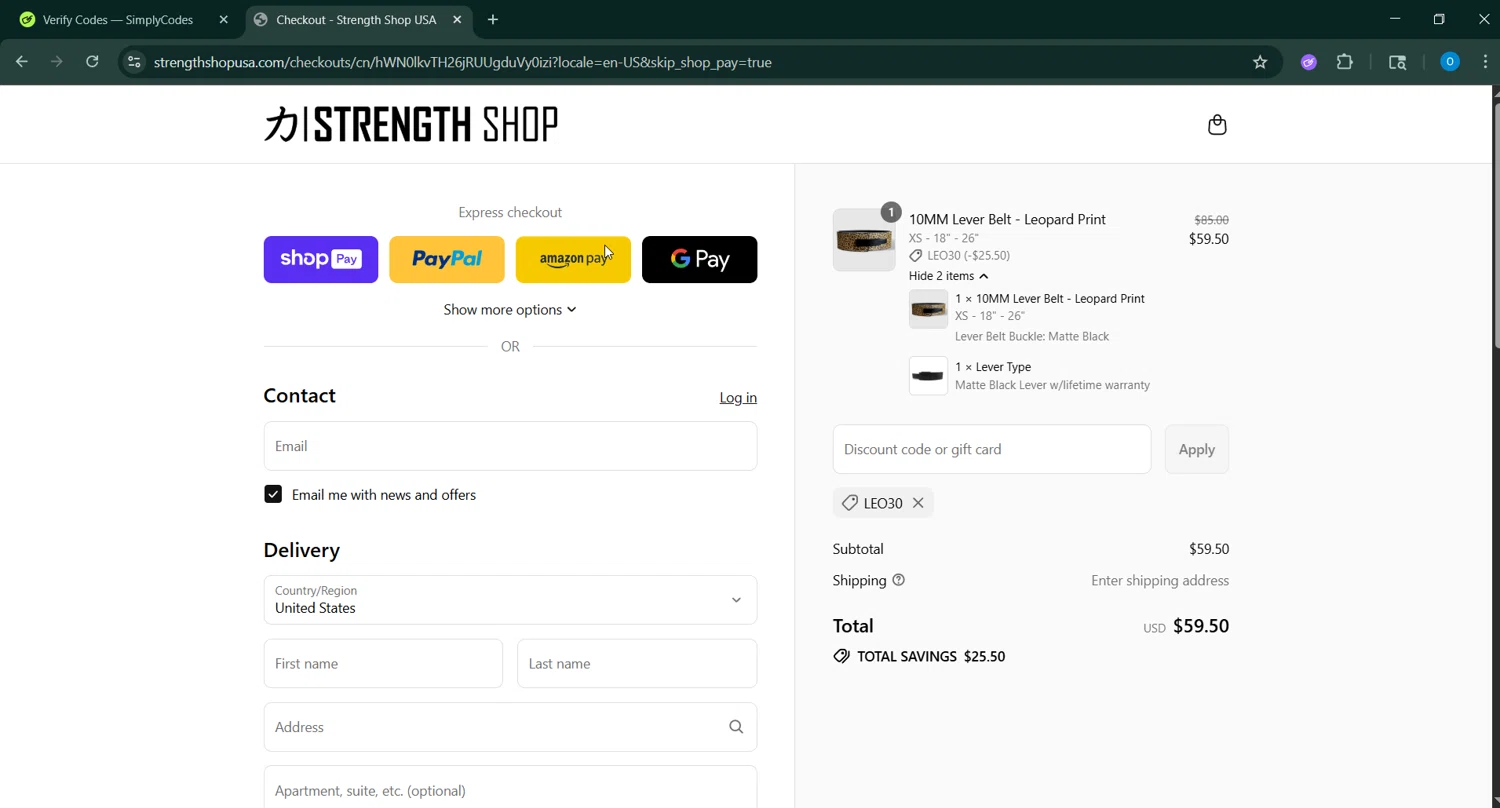Click Discount code or gift card field
The image size is (1500, 808).
click(992, 449)
